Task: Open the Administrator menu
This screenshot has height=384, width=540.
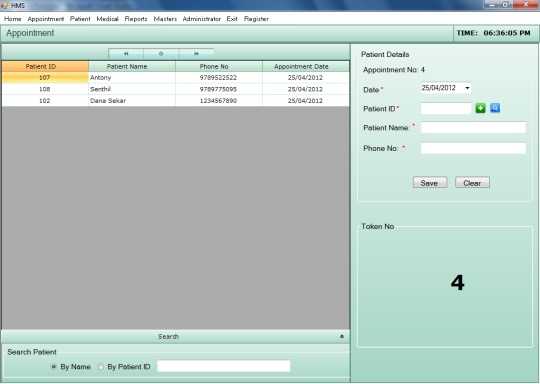Action: [x=202, y=19]
